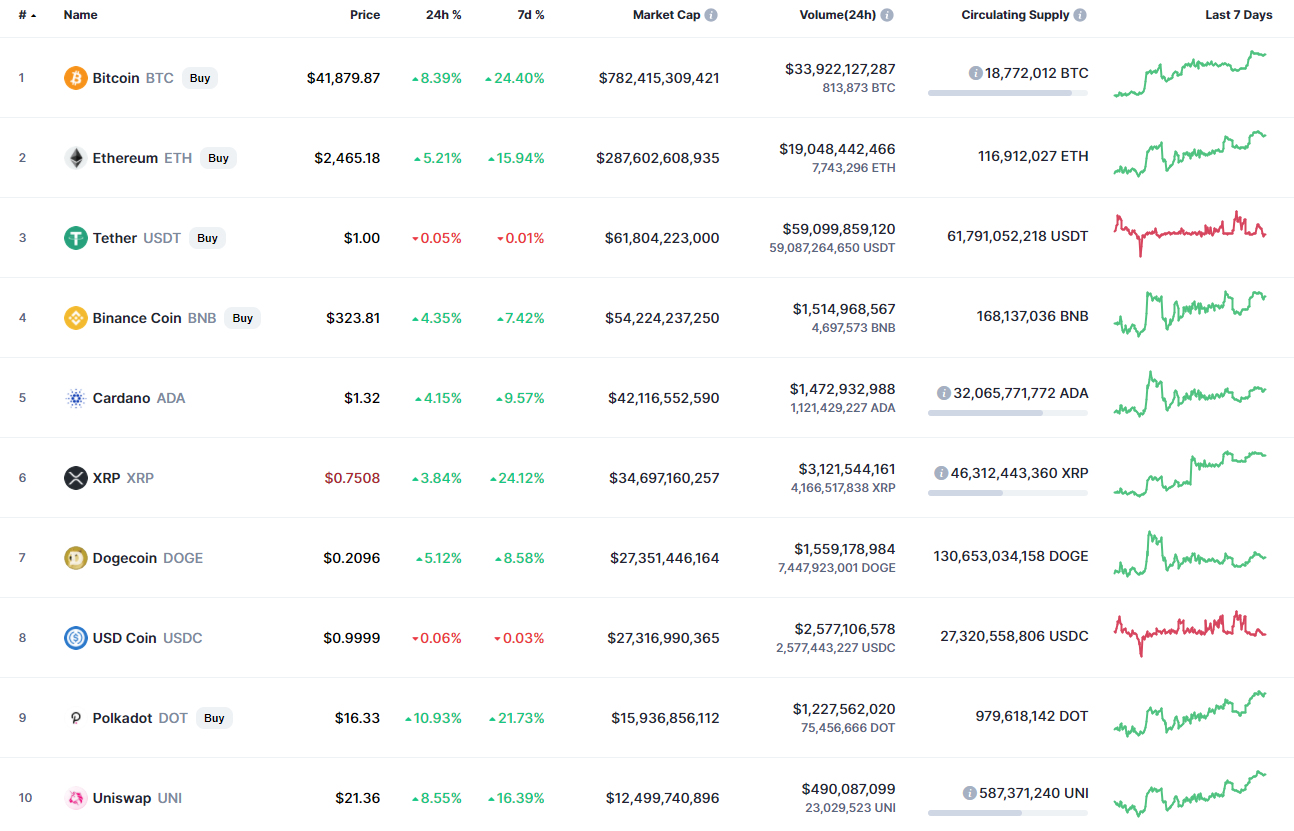
Task: Open the Dogecoin name link
Action: click(125, 558)
